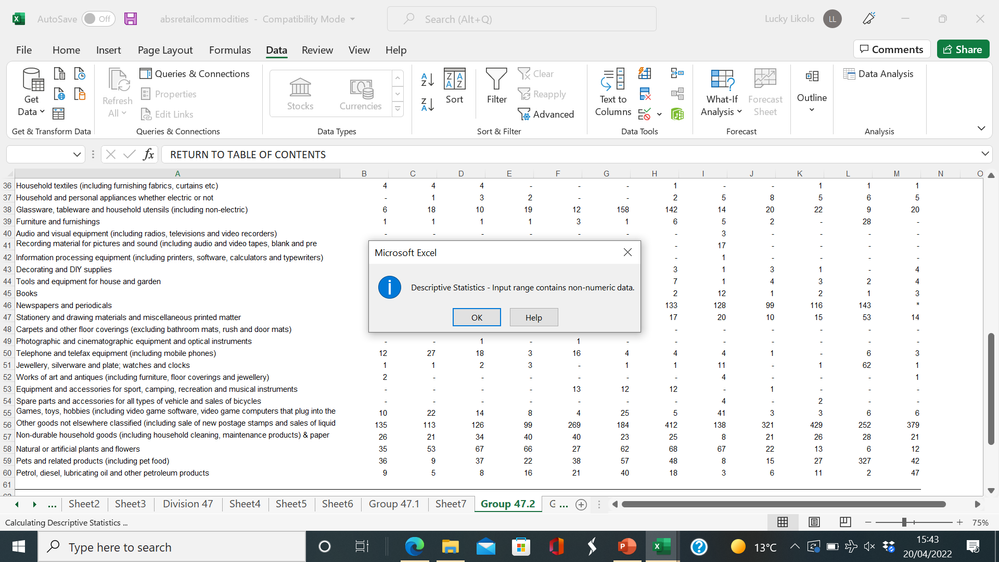The width and height of the screenshot is (999, 562).
Task: Toggle the Filter funnel
Action: [x=496, y=86]
